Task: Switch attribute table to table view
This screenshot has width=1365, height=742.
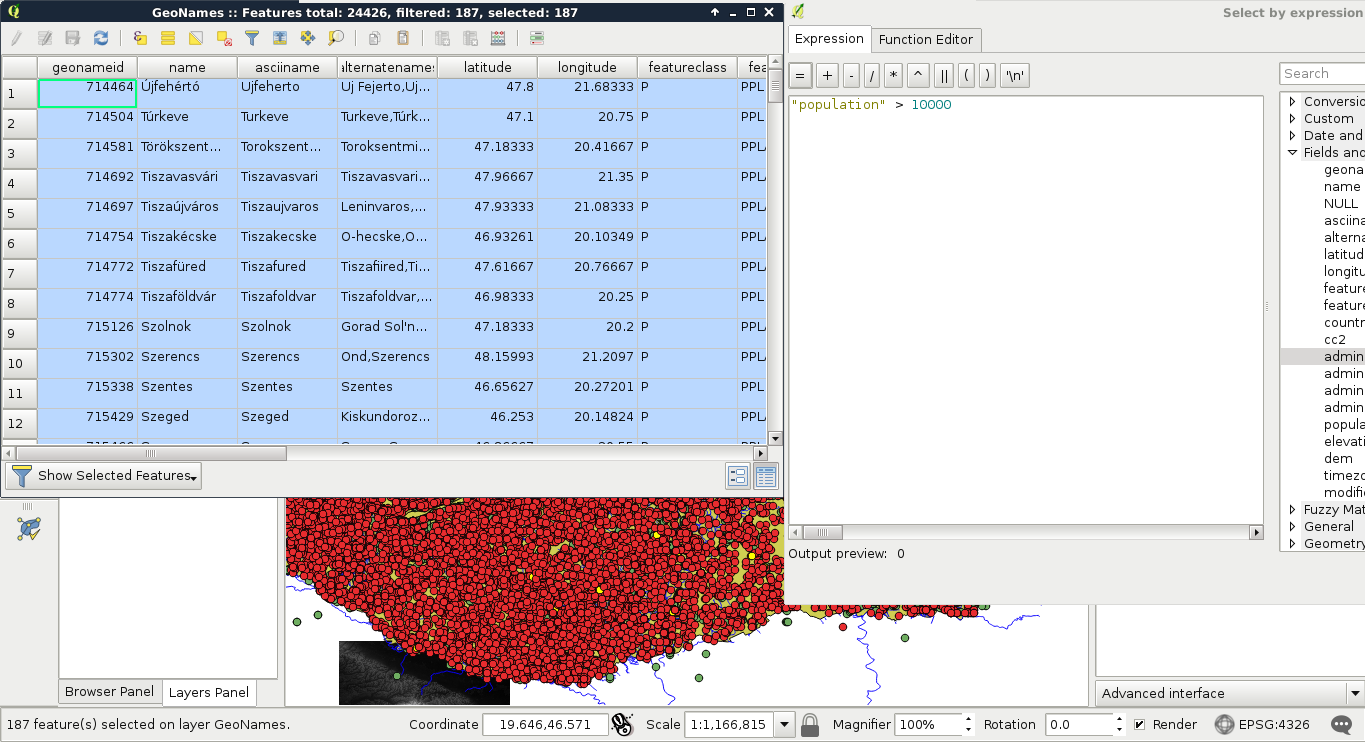Action: click(x=766, y=477)
